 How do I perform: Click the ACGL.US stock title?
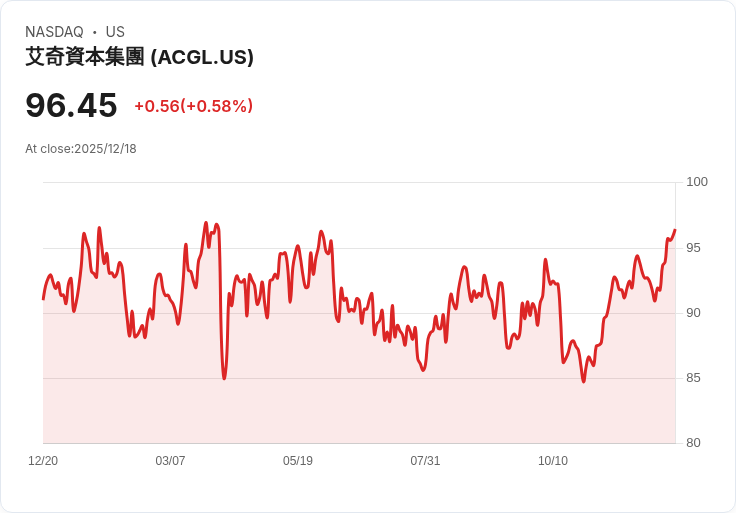click(139, 57)
